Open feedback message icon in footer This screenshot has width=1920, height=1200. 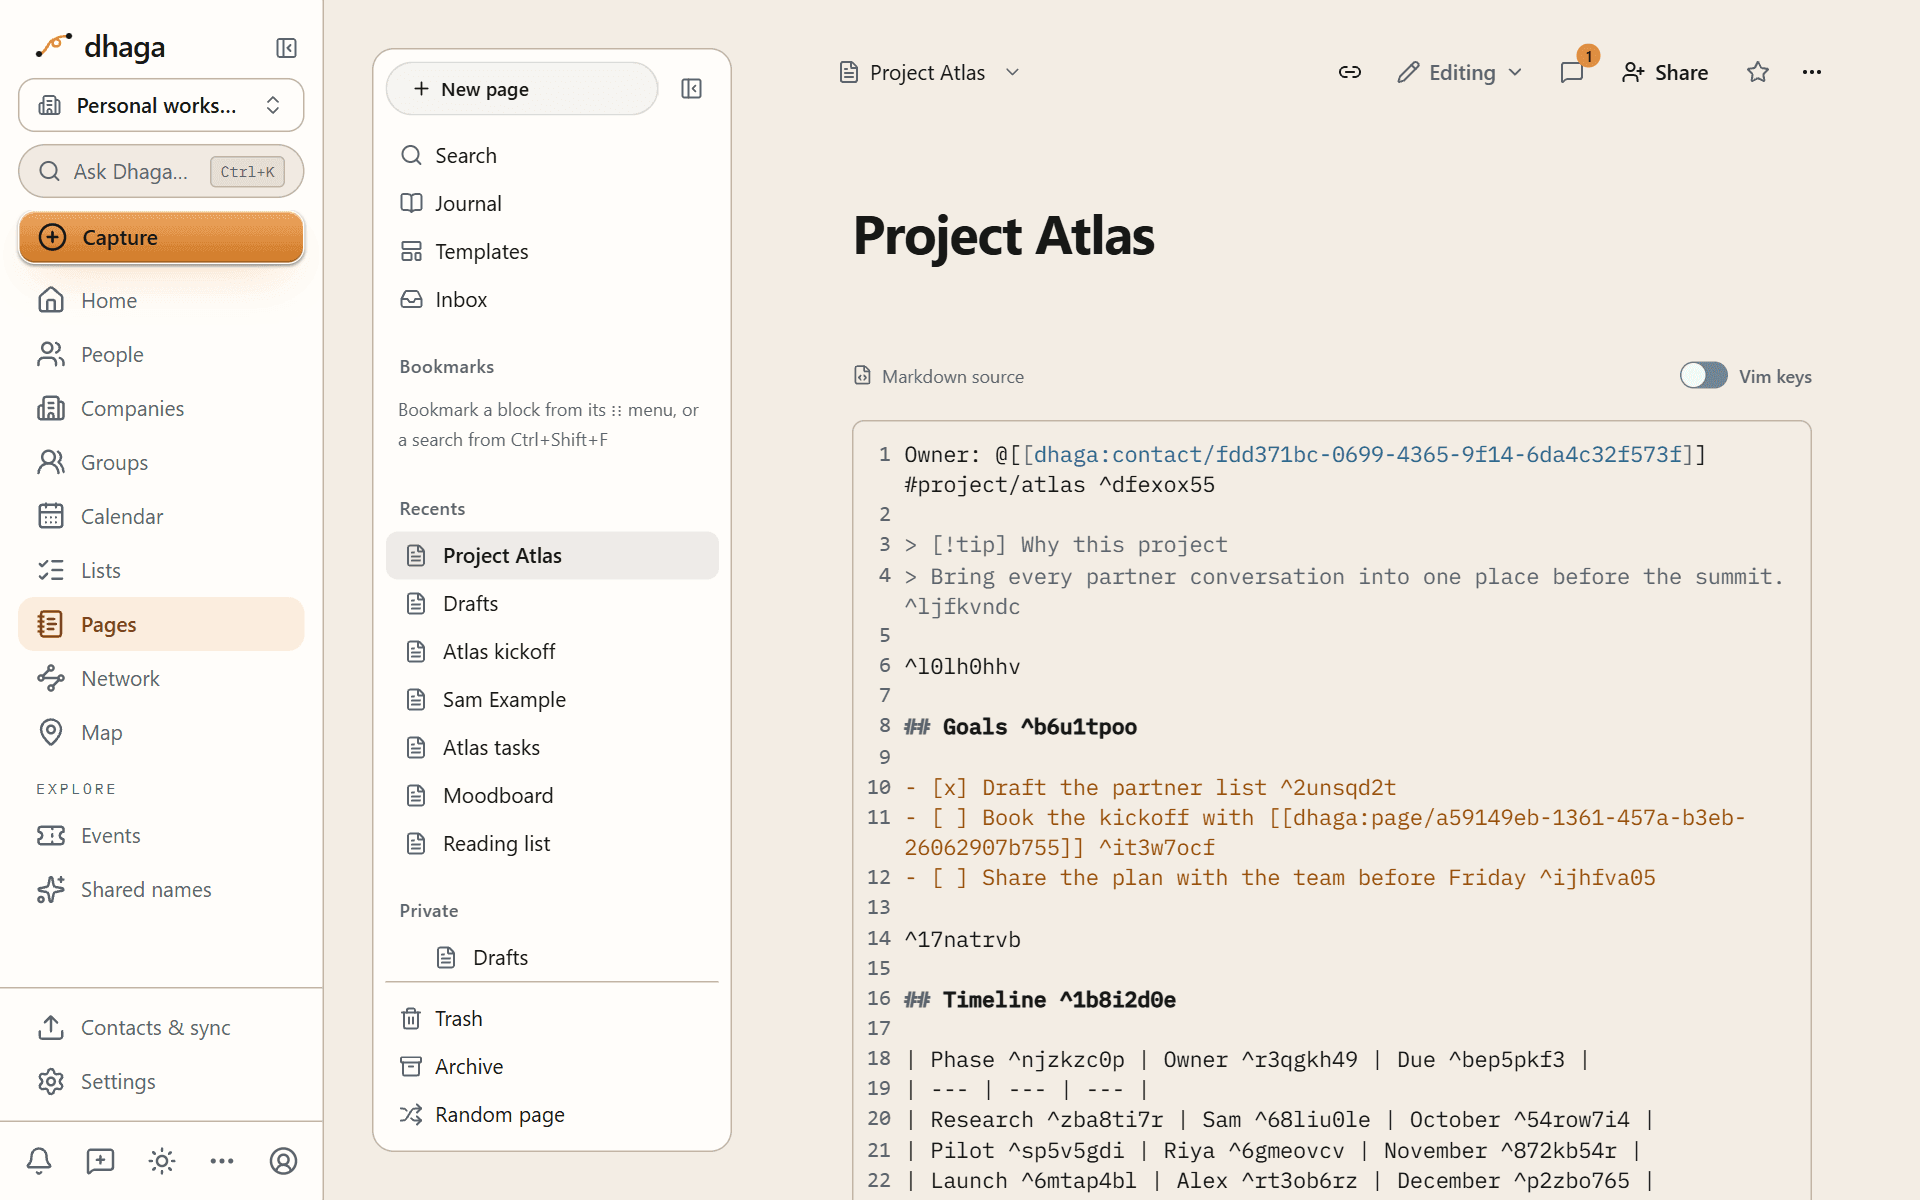click(100, 1161)
